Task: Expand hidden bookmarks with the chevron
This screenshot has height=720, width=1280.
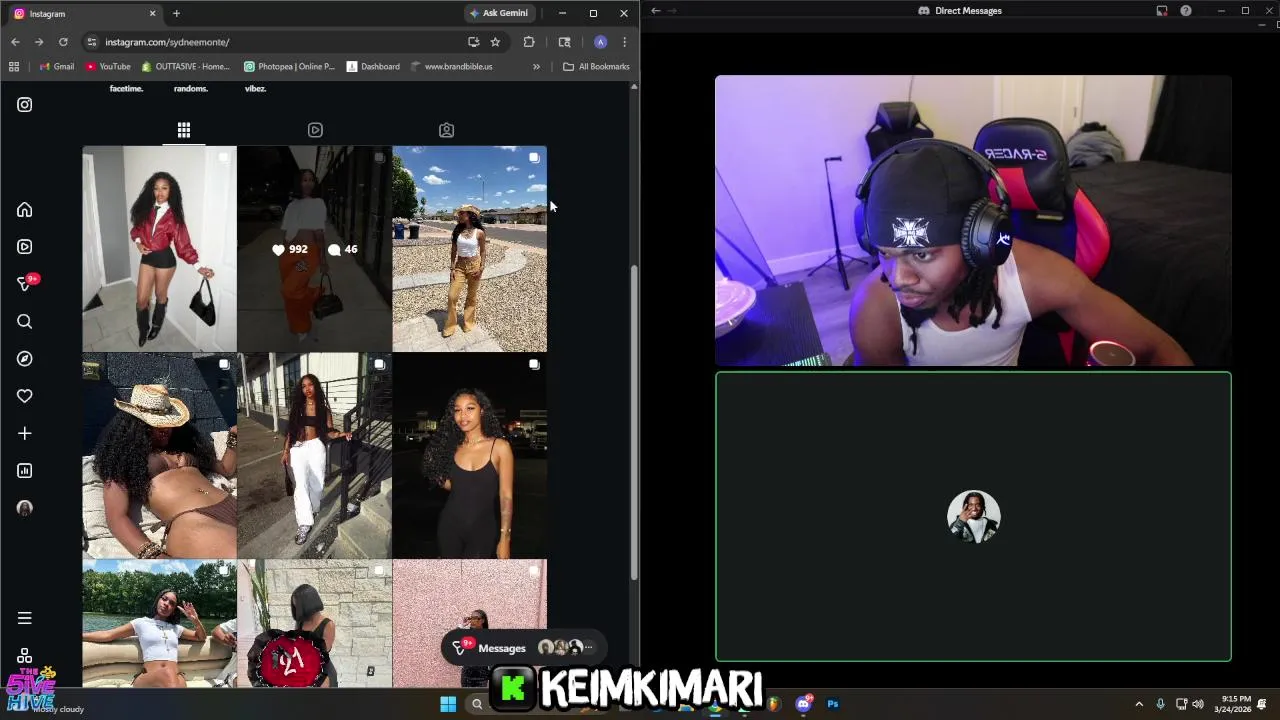Action: pyautogui.click(x=536, y=67)
